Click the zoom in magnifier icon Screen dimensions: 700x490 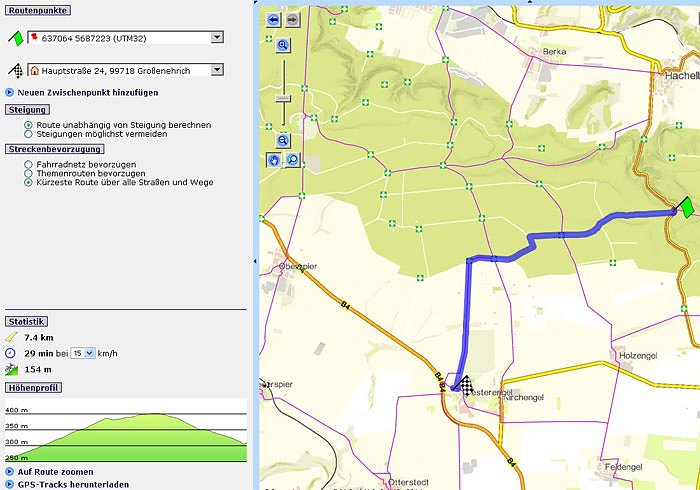(283, 45)
